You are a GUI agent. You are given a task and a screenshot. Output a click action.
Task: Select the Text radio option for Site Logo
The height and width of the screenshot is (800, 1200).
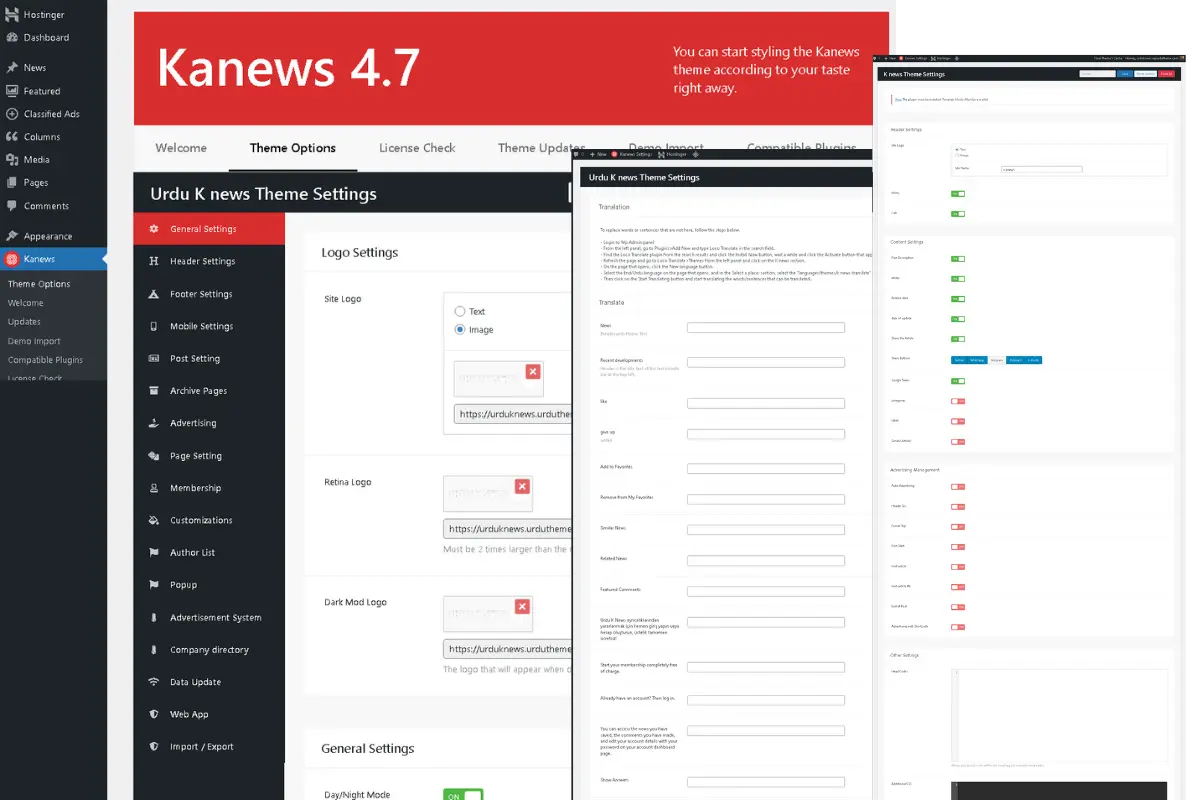(460, 311)
